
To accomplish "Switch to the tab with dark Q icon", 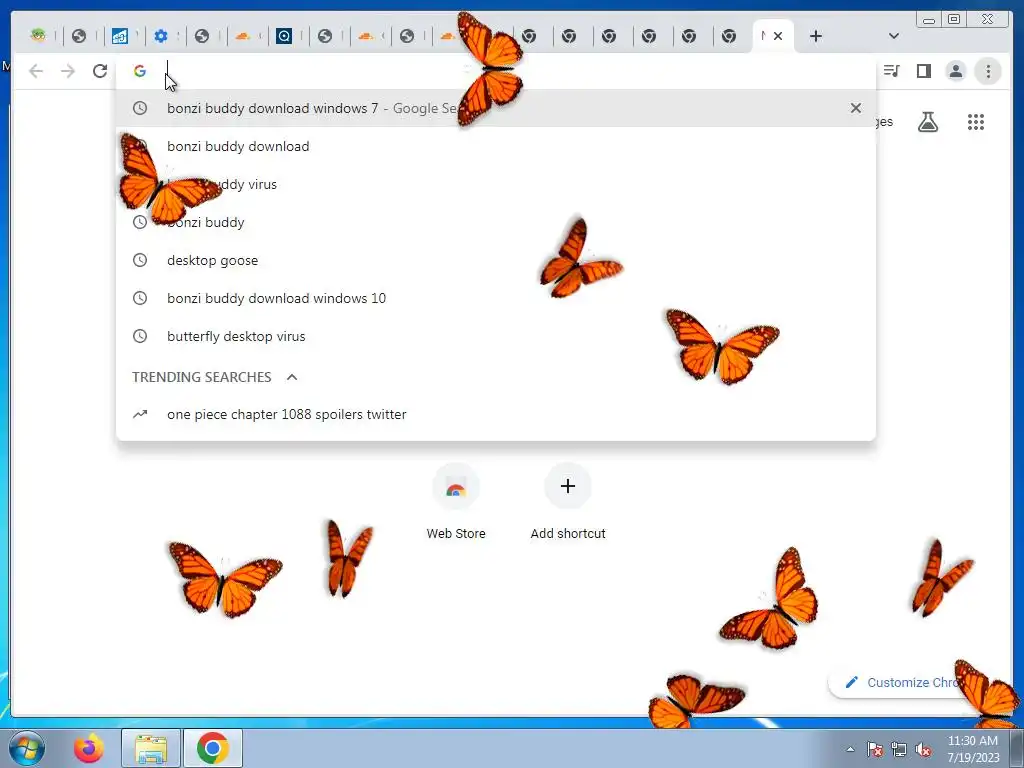I will coord(283,36).
